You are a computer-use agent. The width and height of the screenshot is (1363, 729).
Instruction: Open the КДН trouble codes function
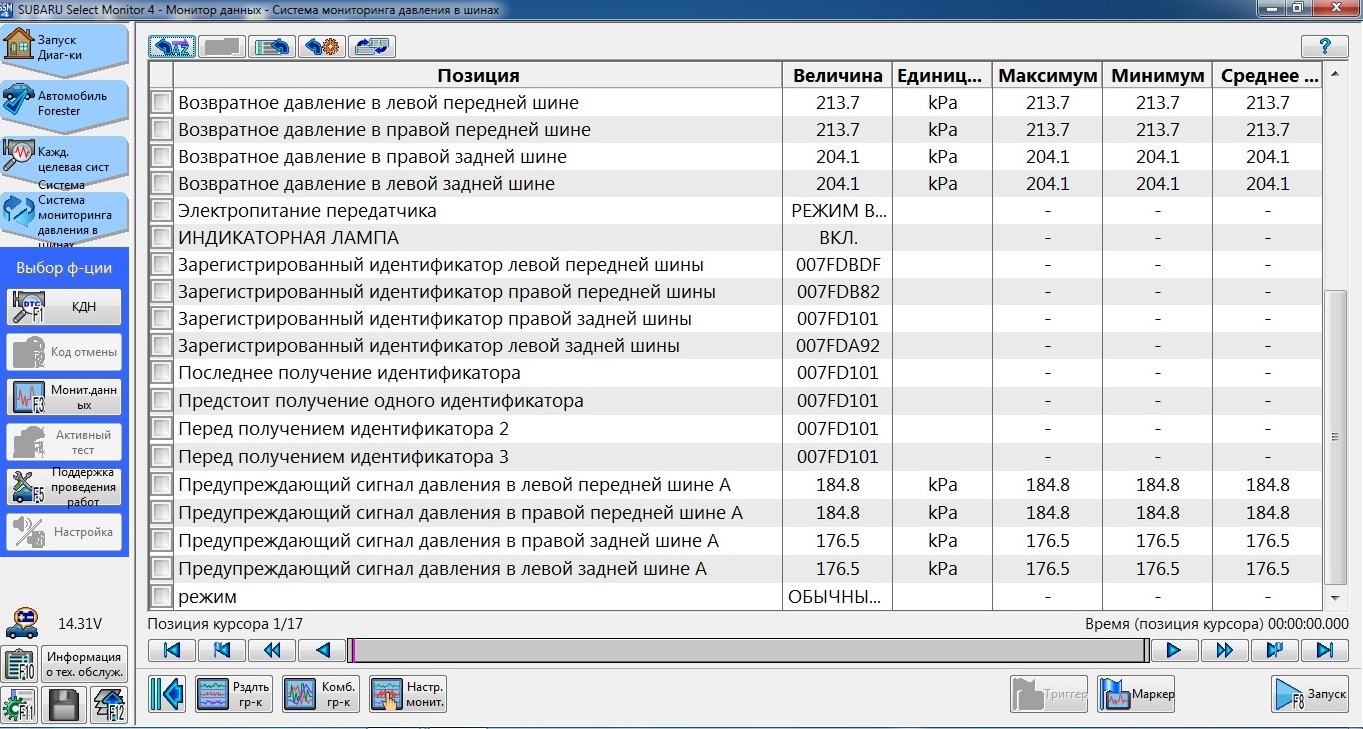point(65,307)
